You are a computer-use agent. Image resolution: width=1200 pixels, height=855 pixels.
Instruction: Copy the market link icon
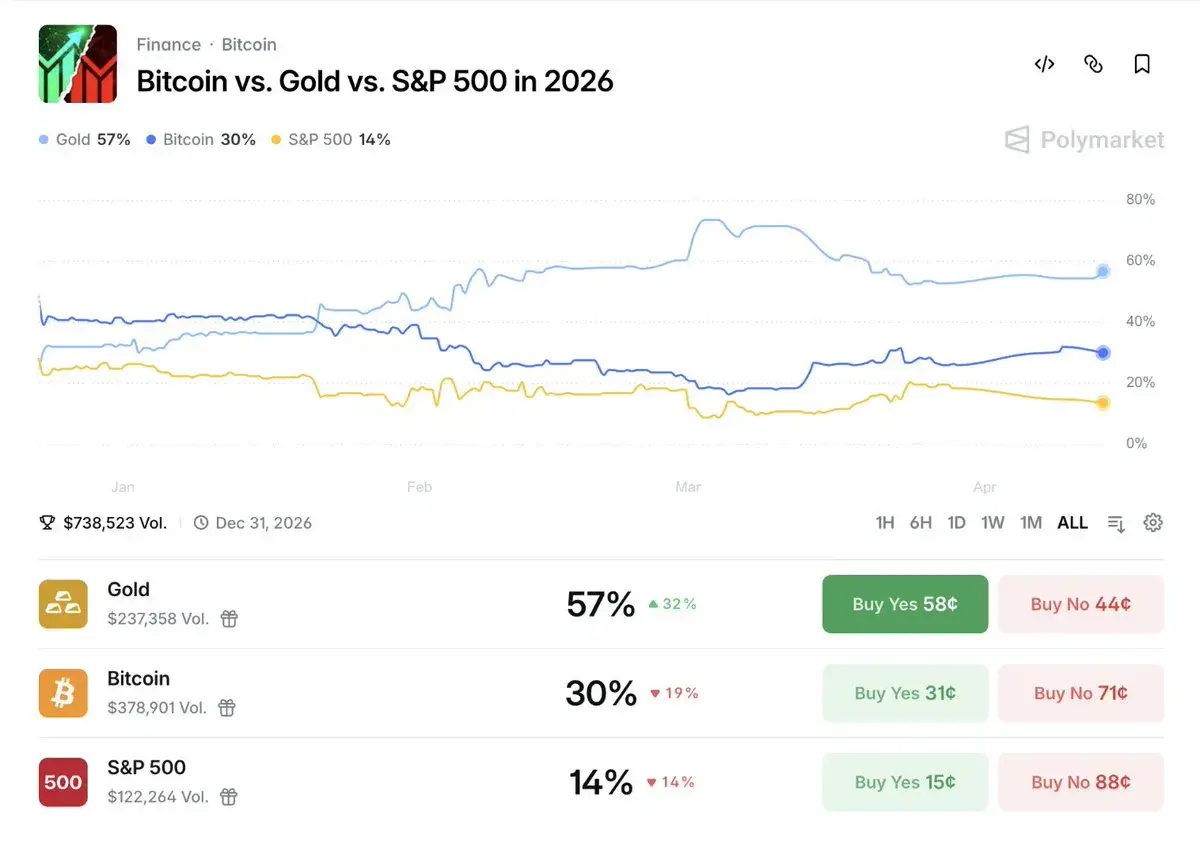[1093, 64]
